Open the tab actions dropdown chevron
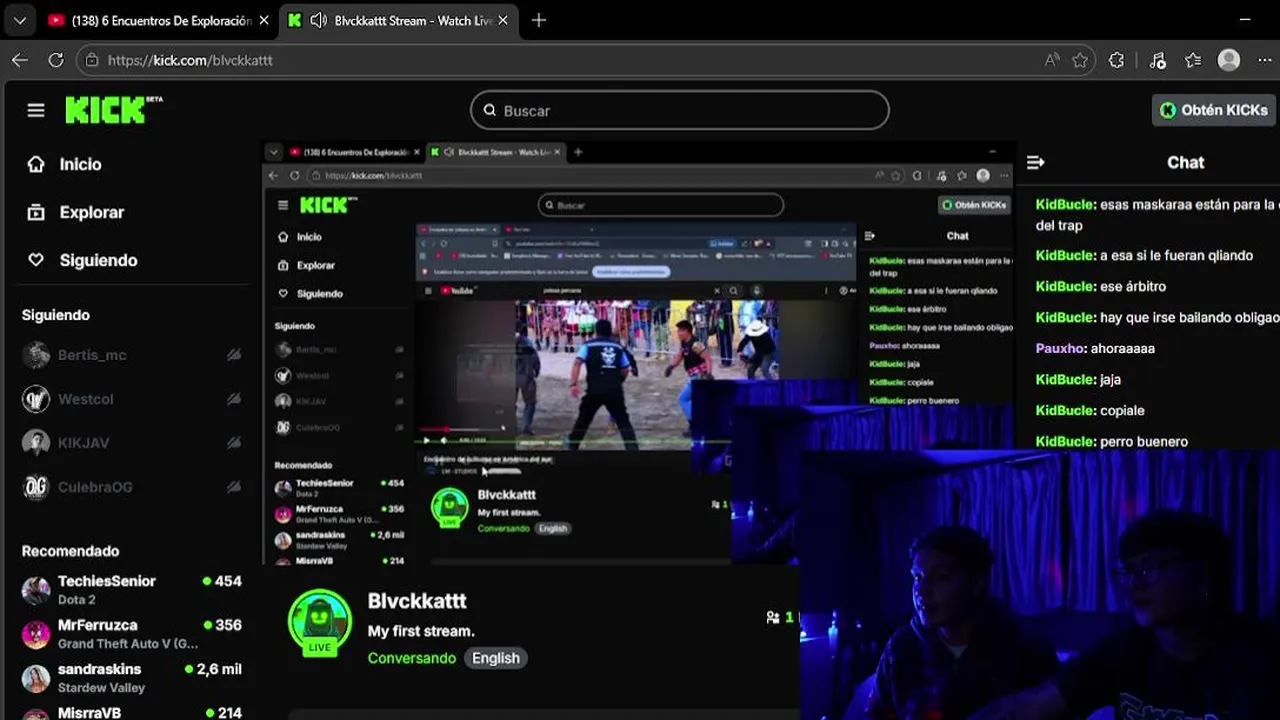 pos(20,20)
